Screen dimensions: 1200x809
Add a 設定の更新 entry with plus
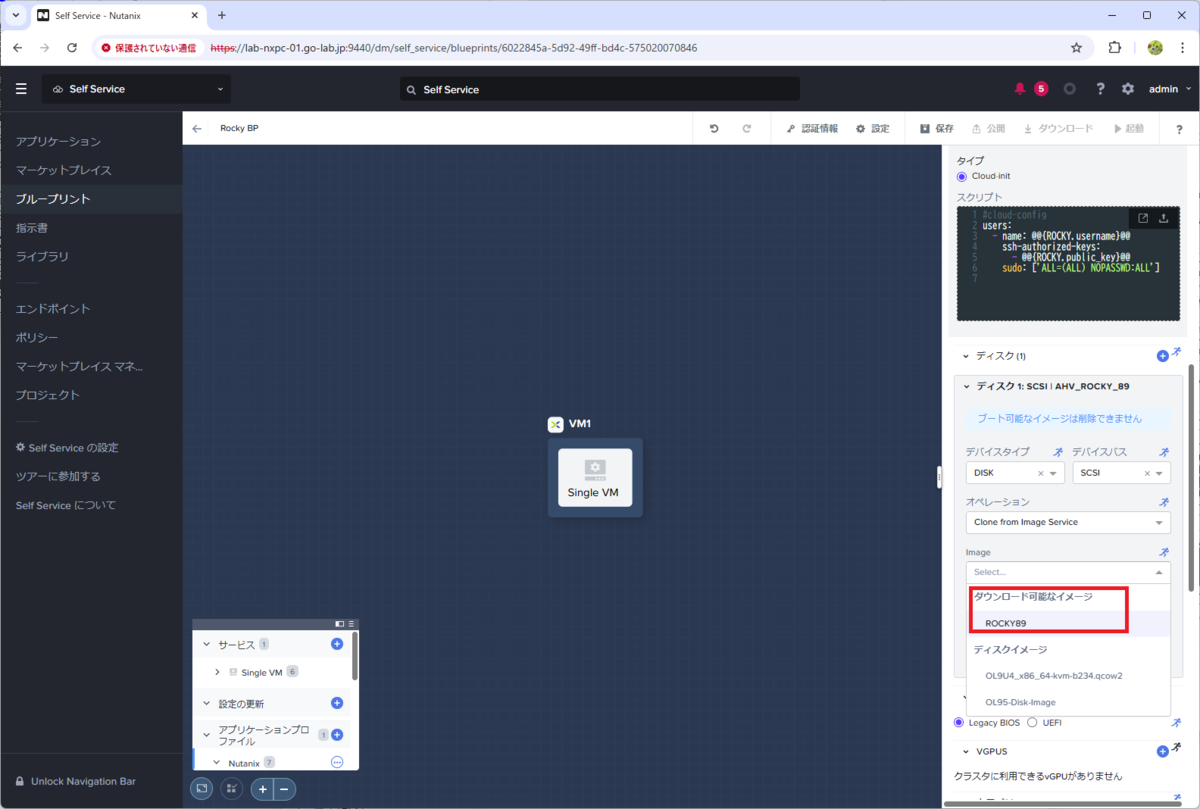tap(337, 703)
